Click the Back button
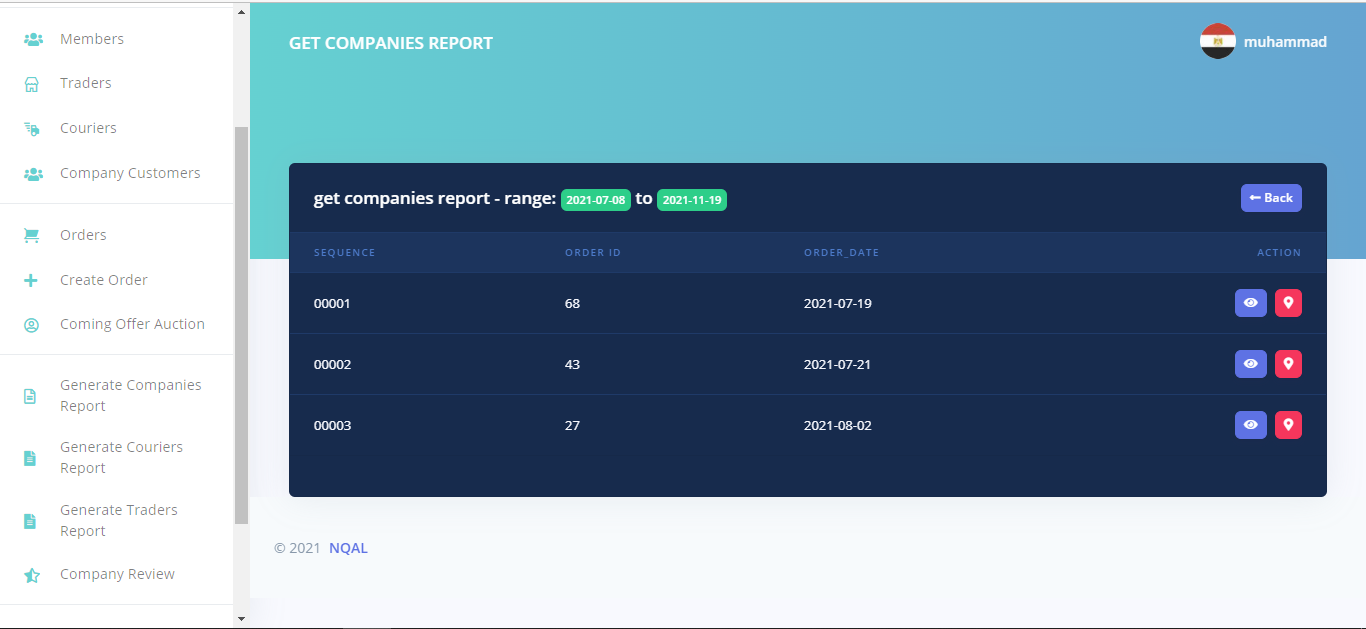Image resolution: width=1366 pixels, height=629 pixels. pos(1271,198)
